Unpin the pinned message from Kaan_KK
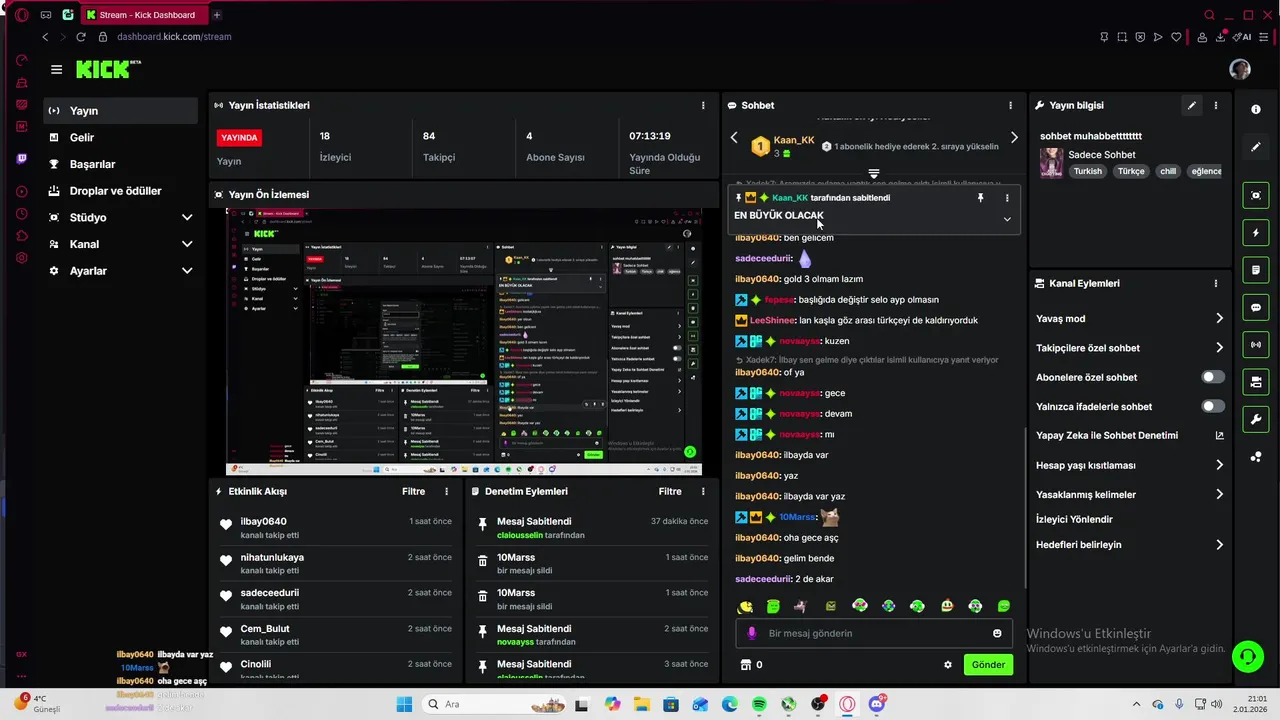The height and width of the screenshot is (720, 1280). pos(980,198)
